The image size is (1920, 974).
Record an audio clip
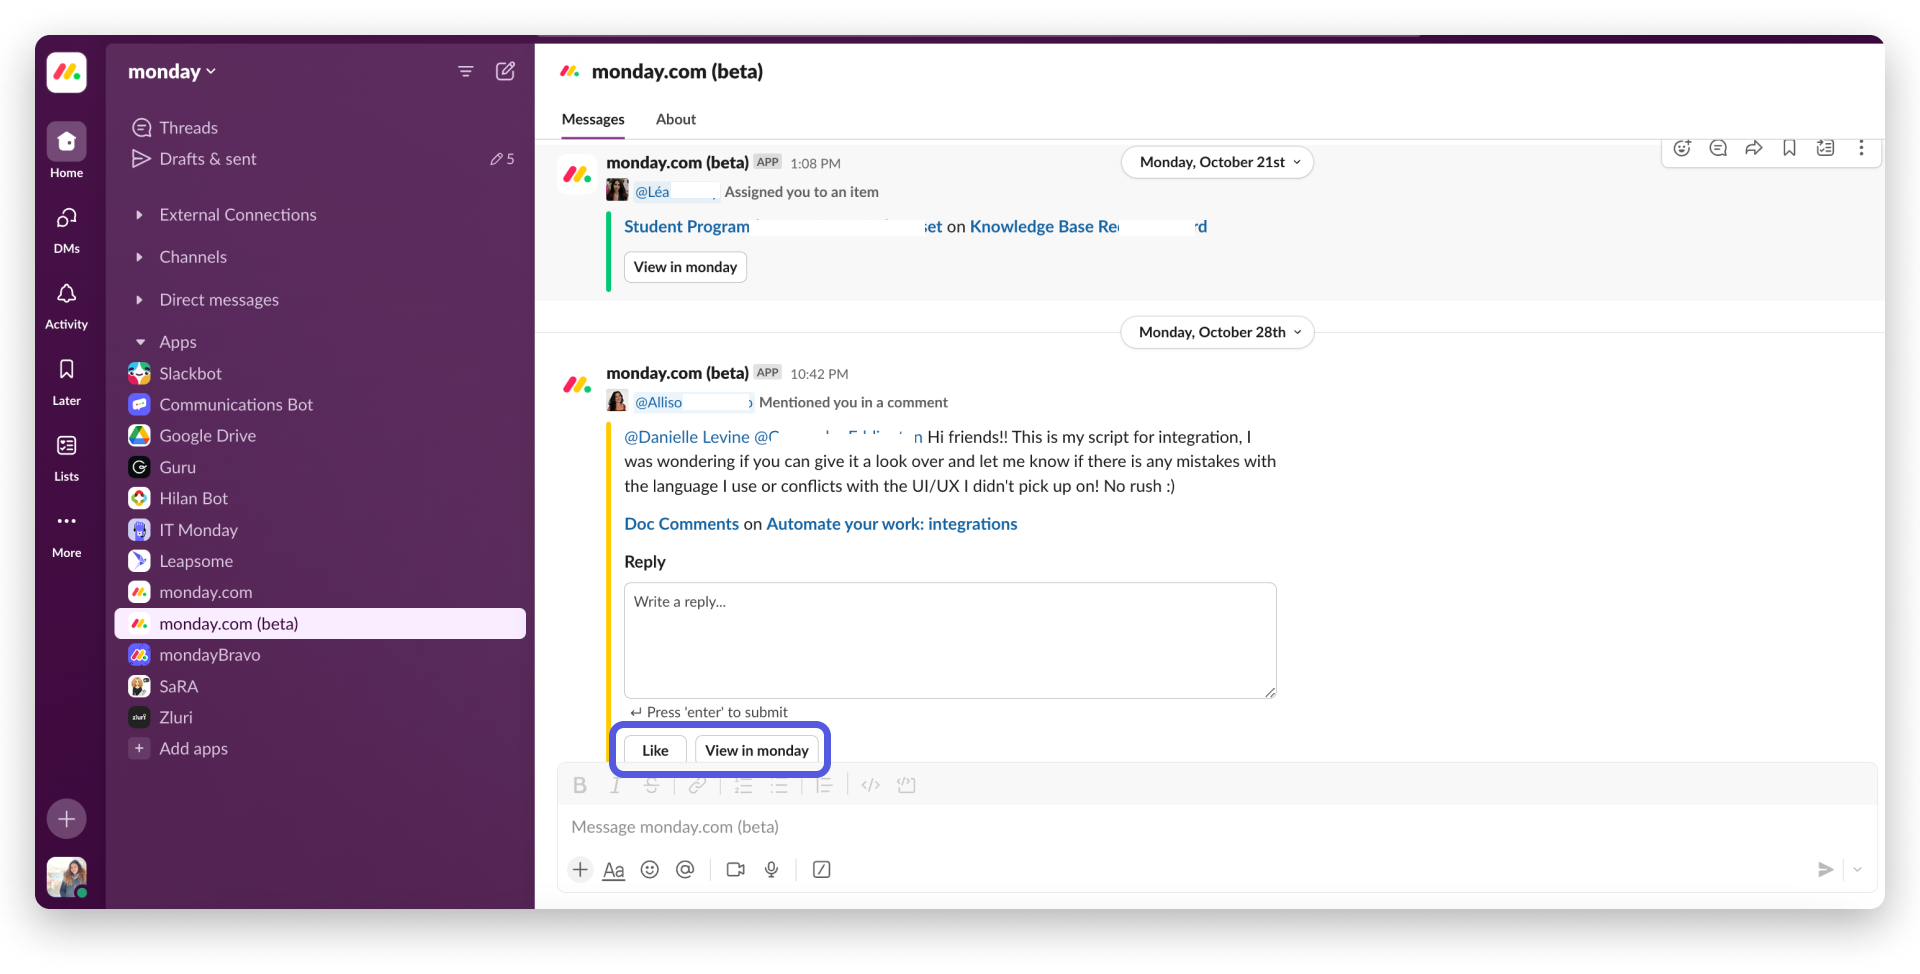point(772,869)
